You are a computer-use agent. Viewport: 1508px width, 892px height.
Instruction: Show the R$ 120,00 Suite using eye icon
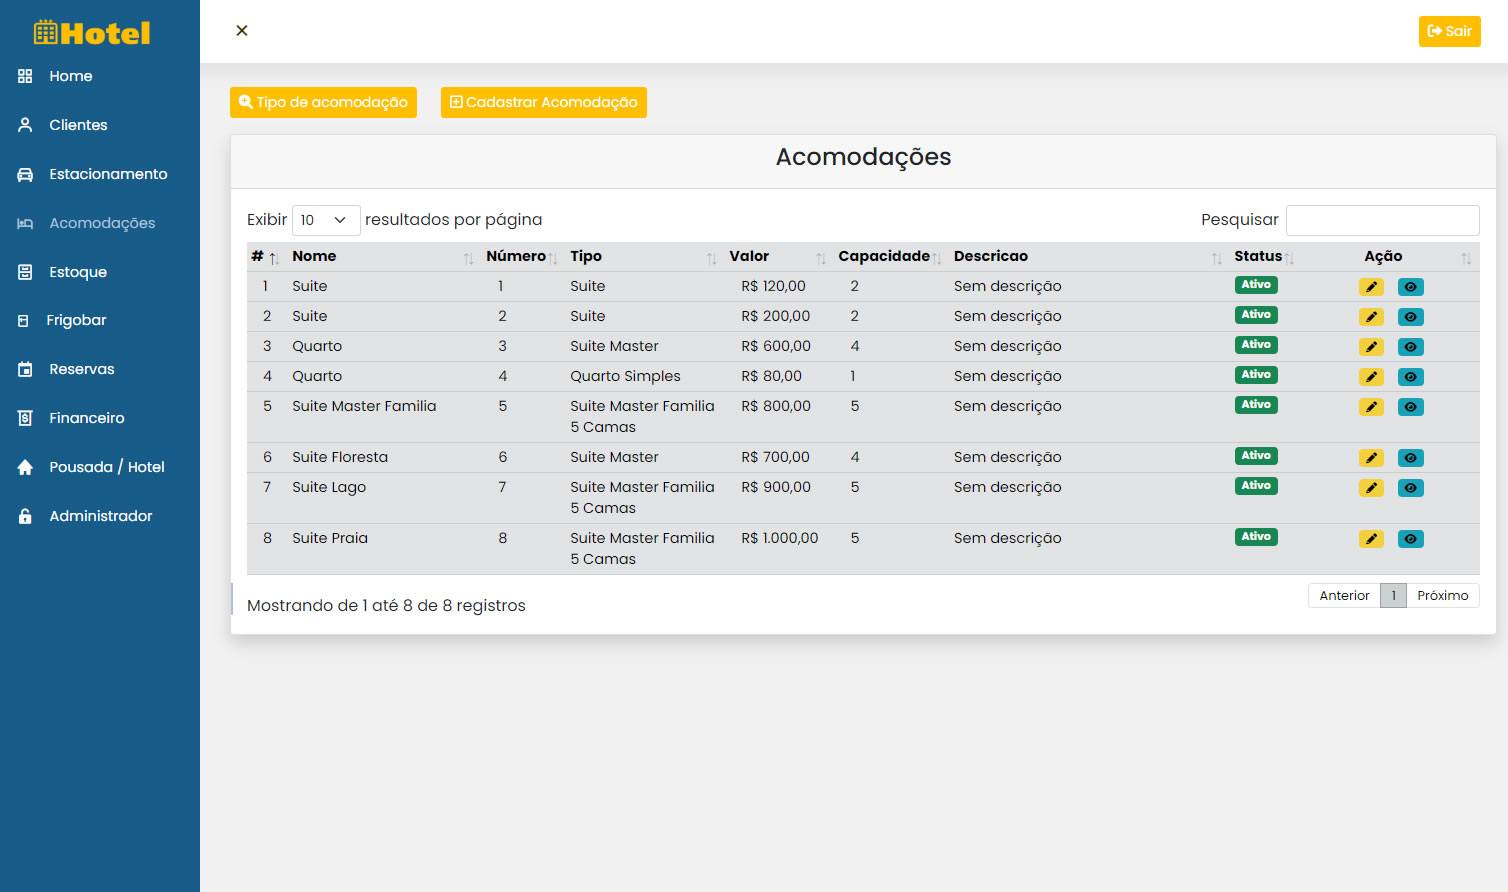click(1410, 287)
